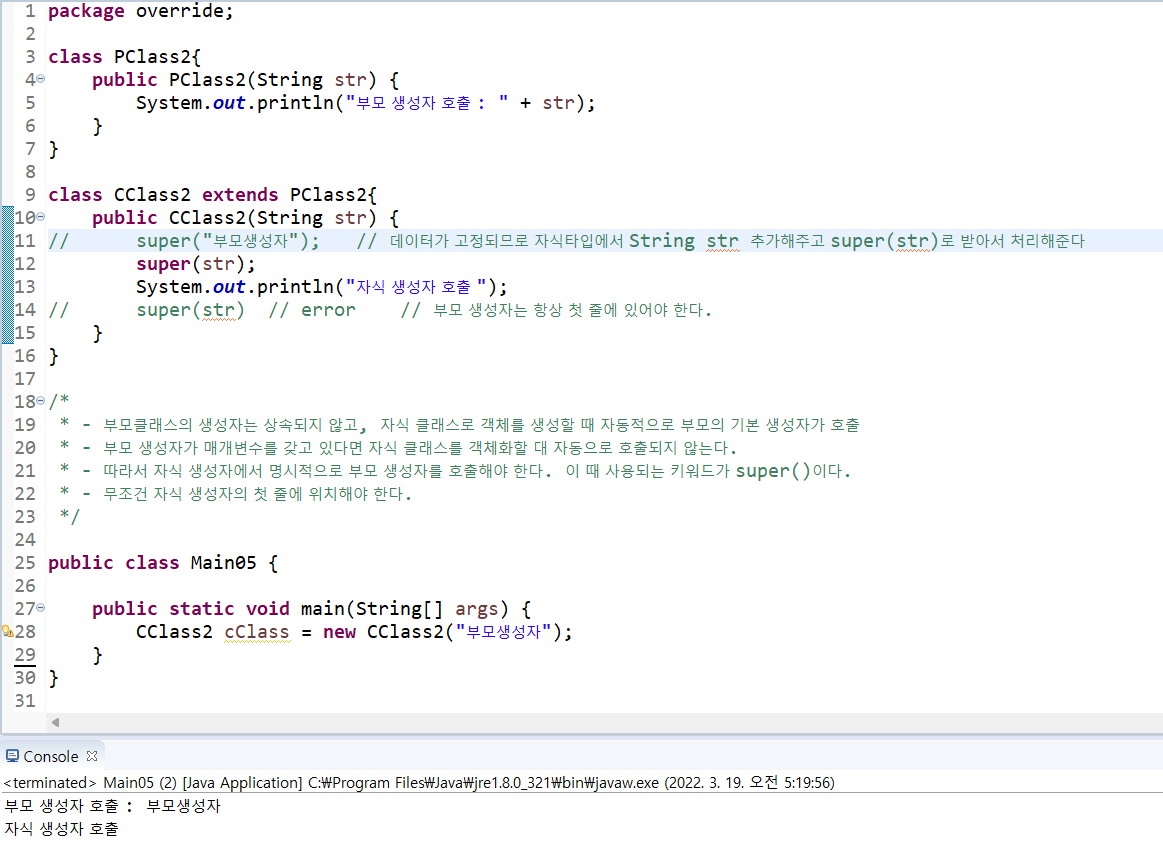The height and width of the screenshot is (841, 1163).
Task: Click the closing '*/' on line 23
Action: (x=70, y=517)
